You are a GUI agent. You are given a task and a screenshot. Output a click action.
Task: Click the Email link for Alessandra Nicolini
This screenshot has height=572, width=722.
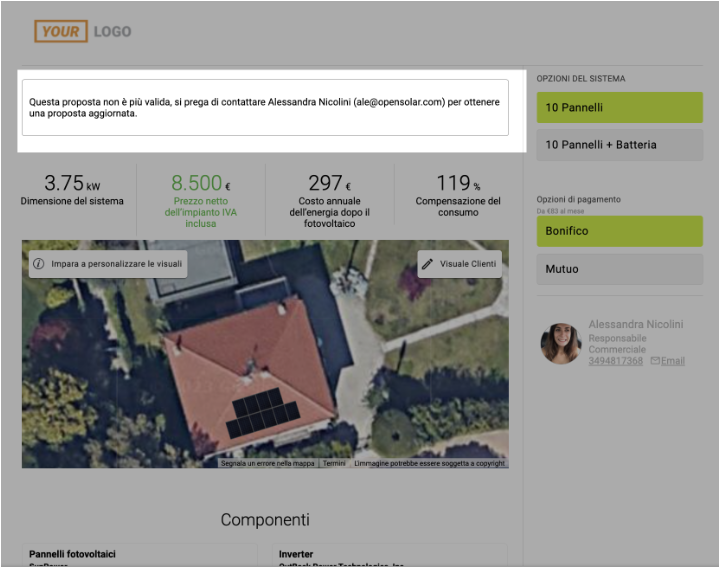pyautogui.click(x=673, y=362)
